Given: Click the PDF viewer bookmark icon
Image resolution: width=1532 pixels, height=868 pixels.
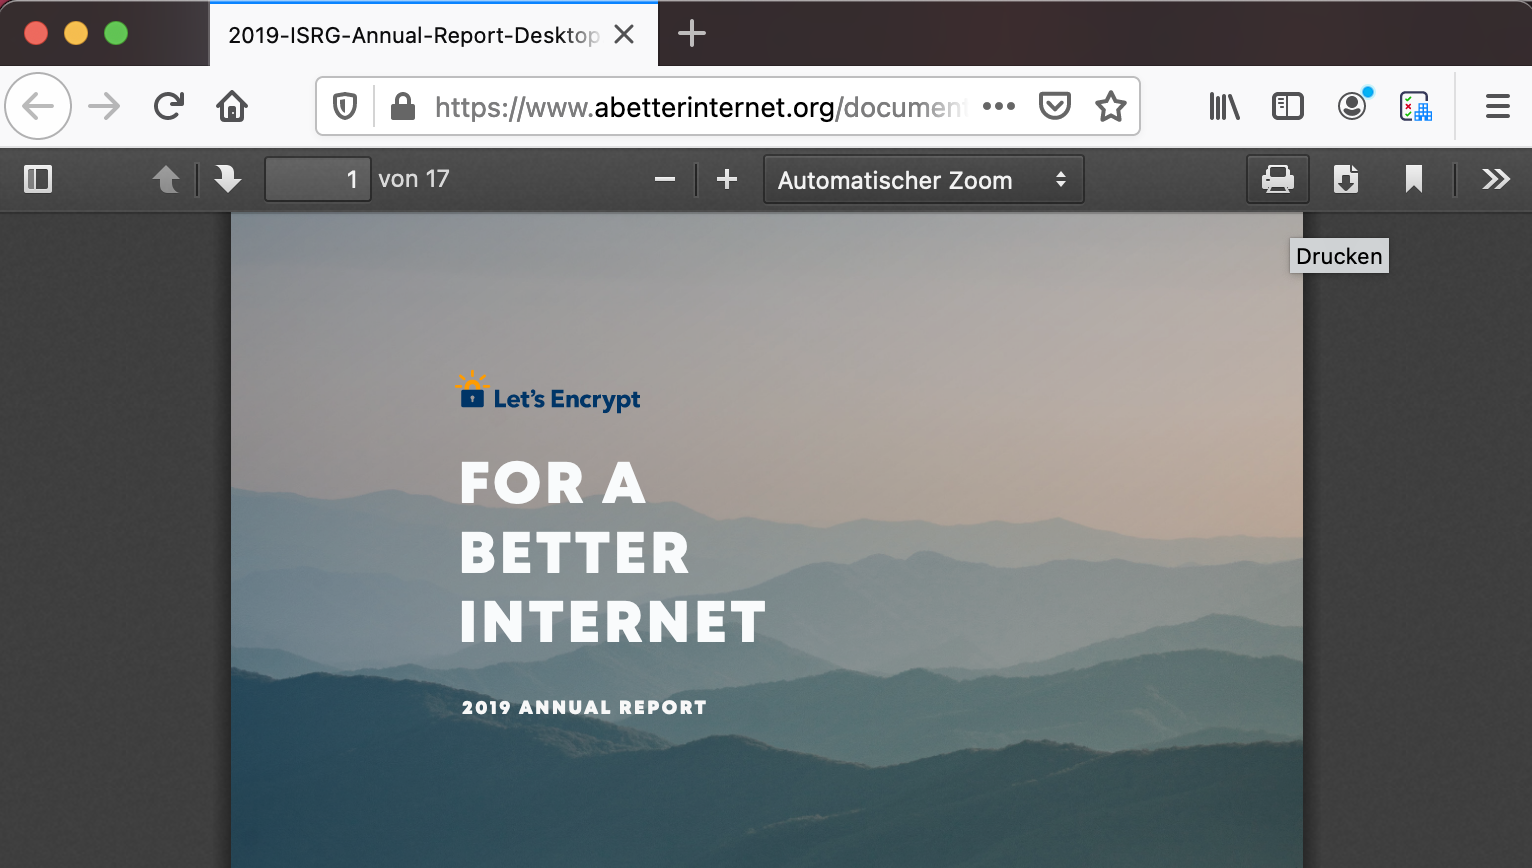Looking at the screenshot, I should pos(1414,179).
